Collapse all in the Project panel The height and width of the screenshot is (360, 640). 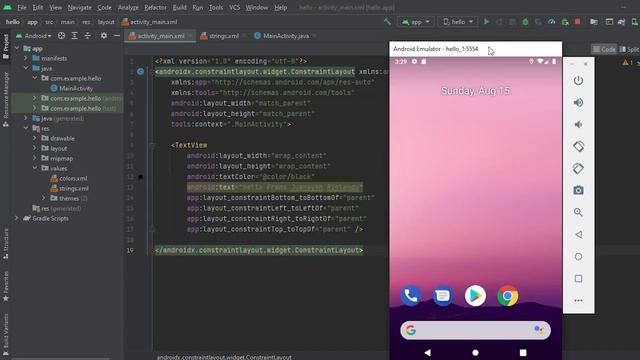click(x=87, y=36)
